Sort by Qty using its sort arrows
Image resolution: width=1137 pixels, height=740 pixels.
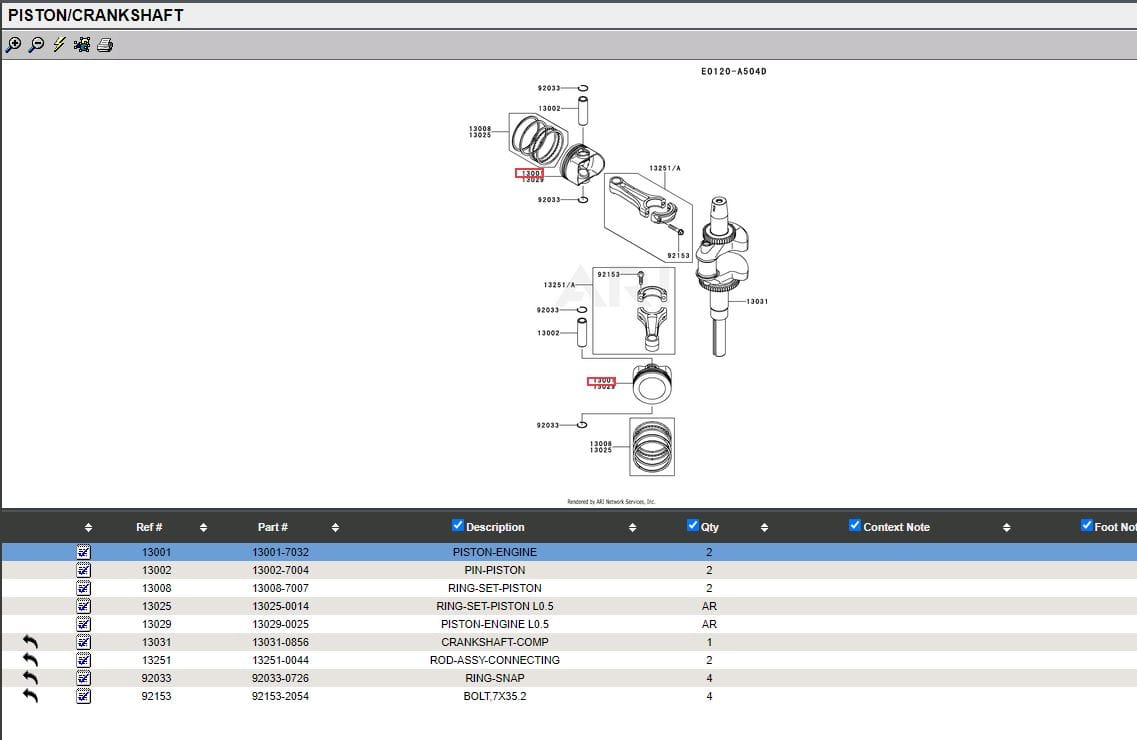(x=764, y=528)
